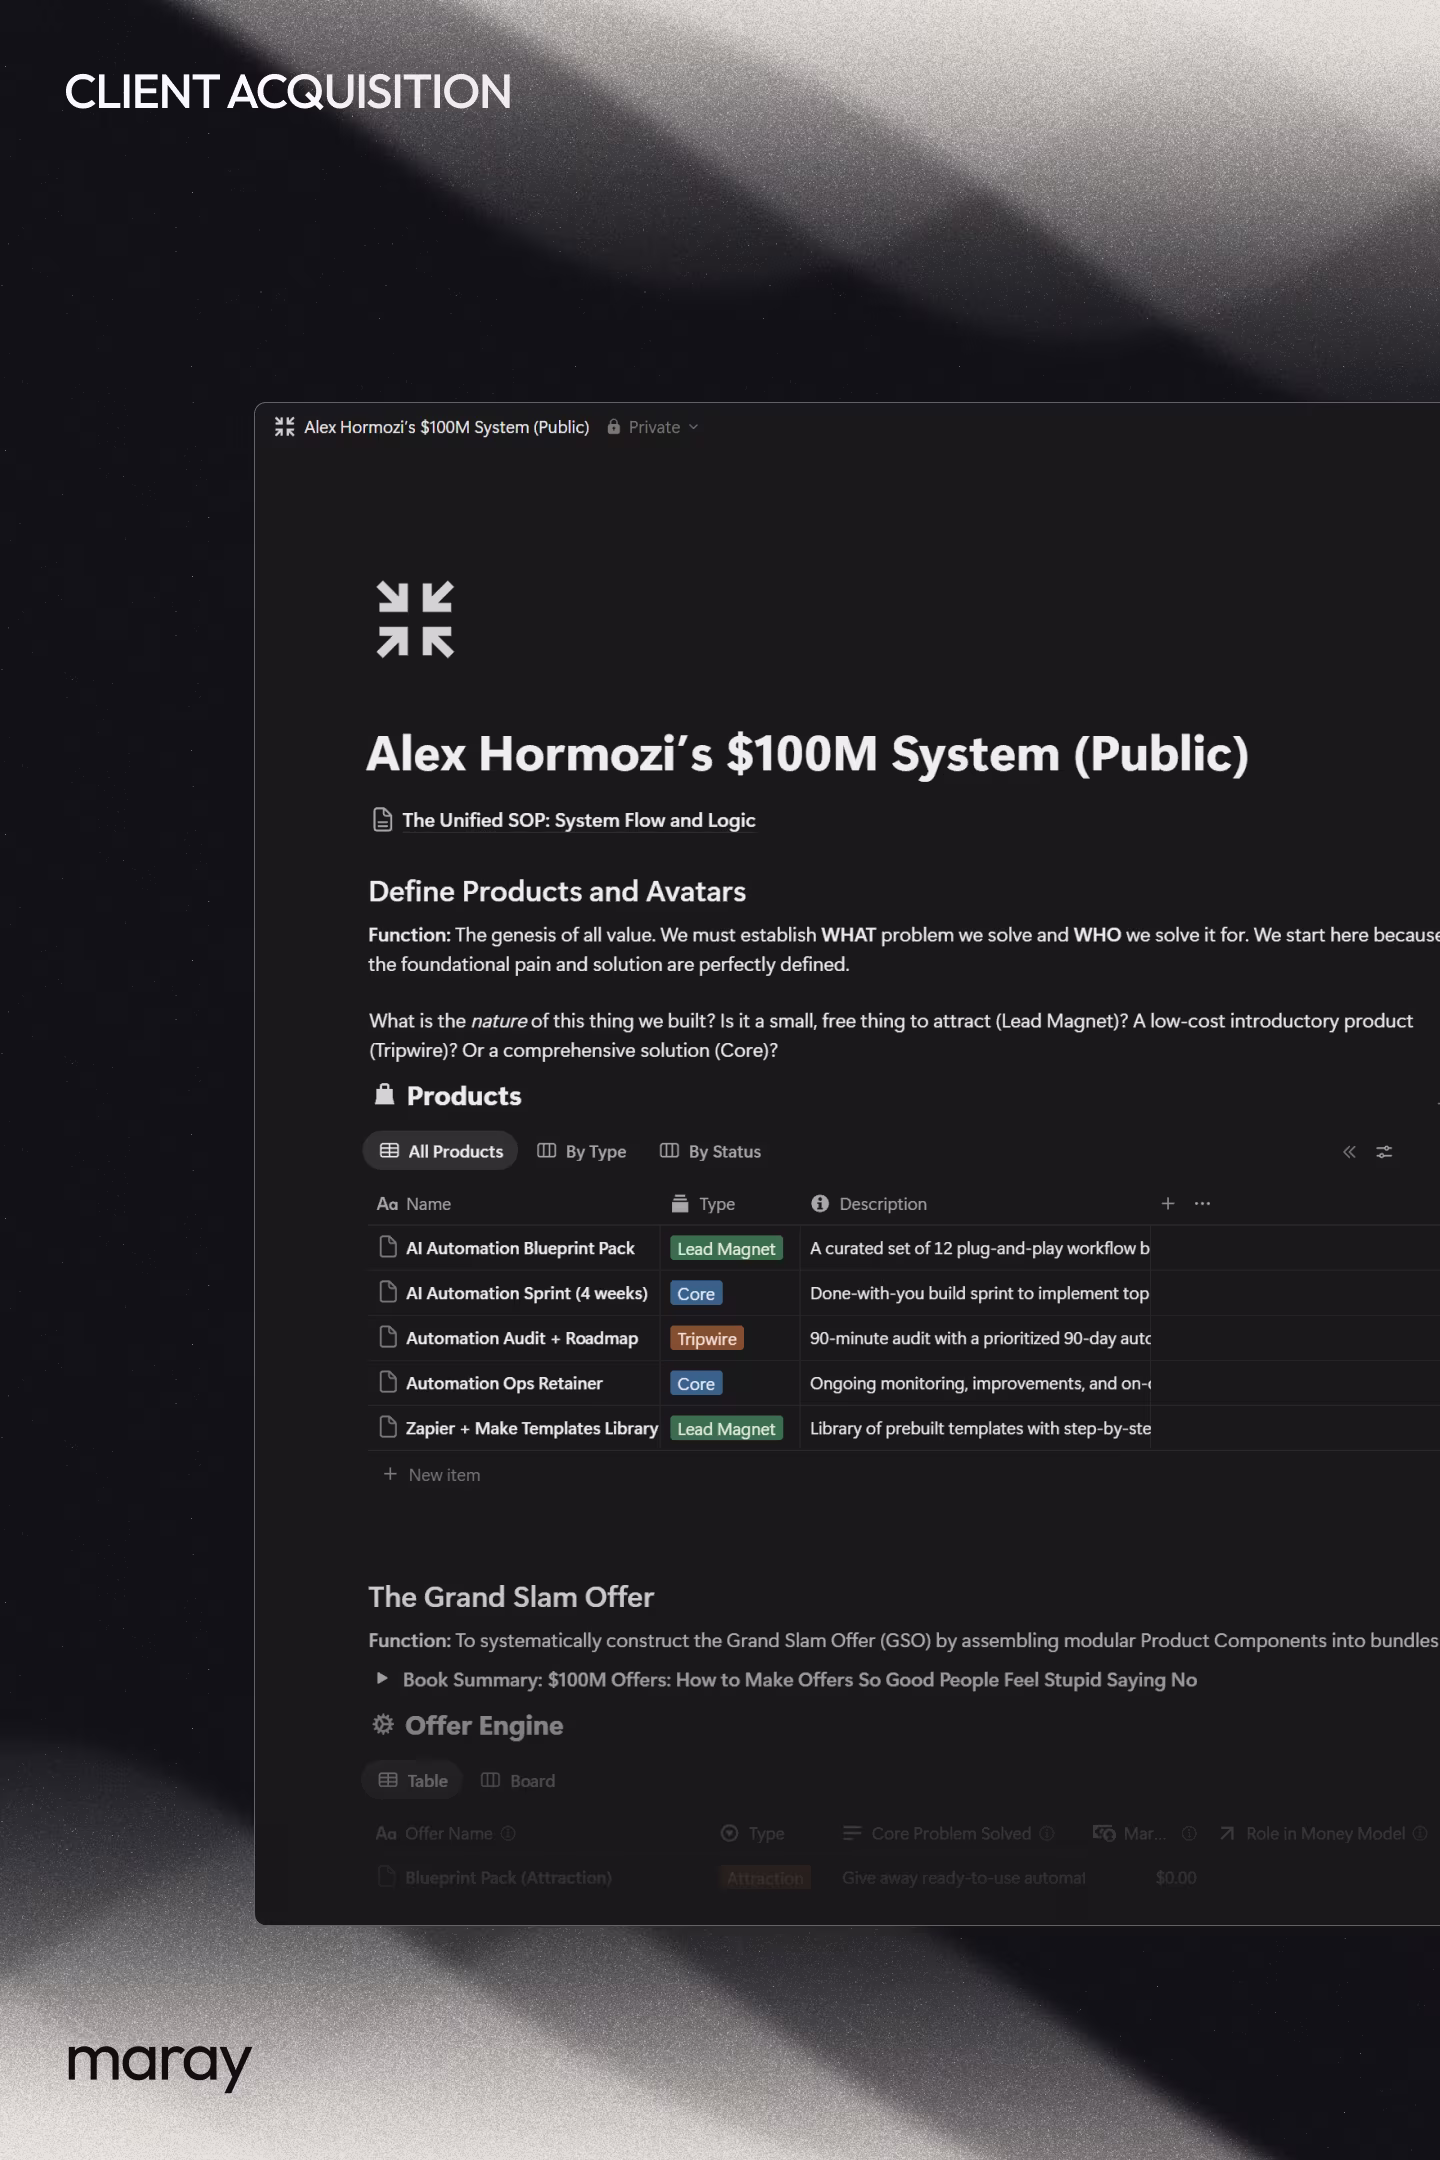The width and height of the screenshot is (1440, 2160).
Task: Switch to the By Status view tab
Action: click(x=710, y=1151)
